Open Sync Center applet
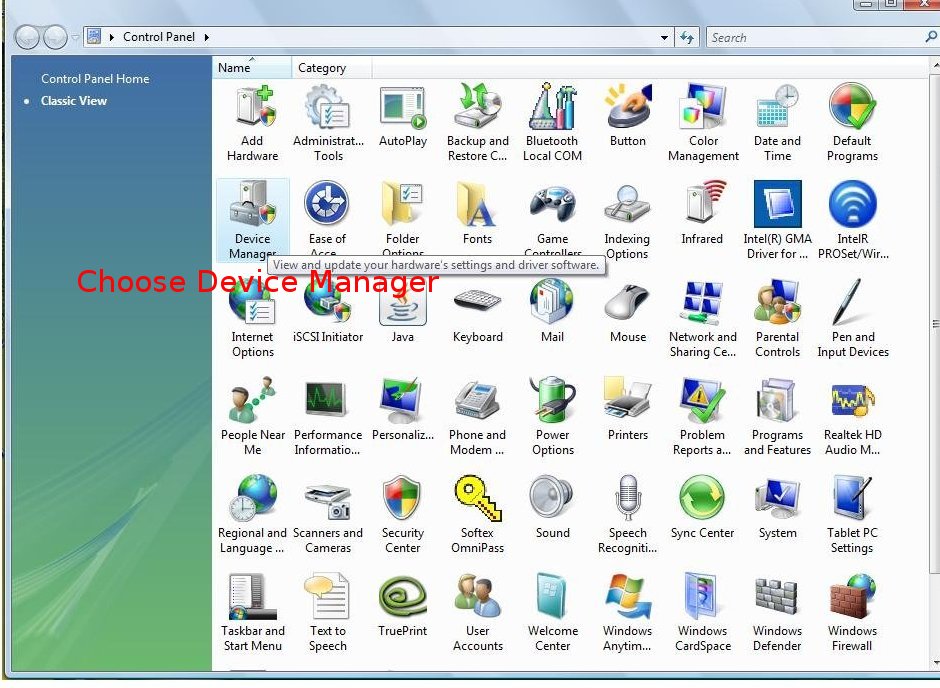Viewport: 940px width, 688px height. (x=702, y=499)
